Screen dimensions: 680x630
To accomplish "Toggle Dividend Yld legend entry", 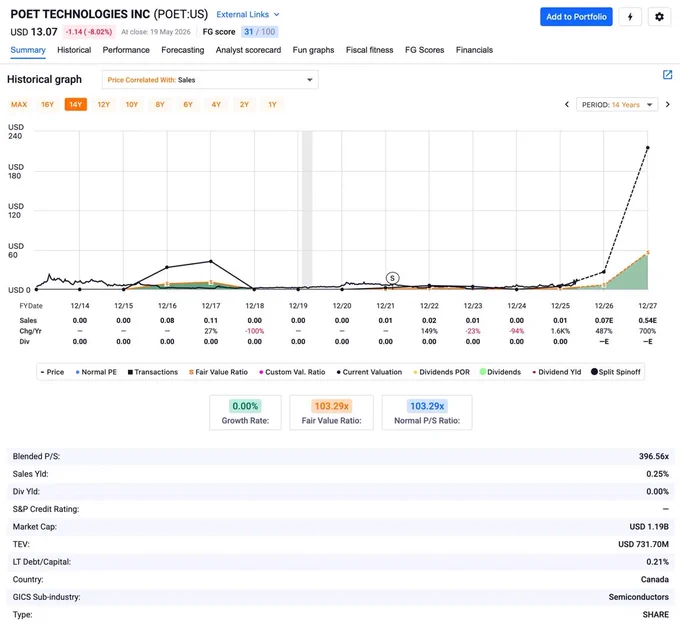I will 556,372.
